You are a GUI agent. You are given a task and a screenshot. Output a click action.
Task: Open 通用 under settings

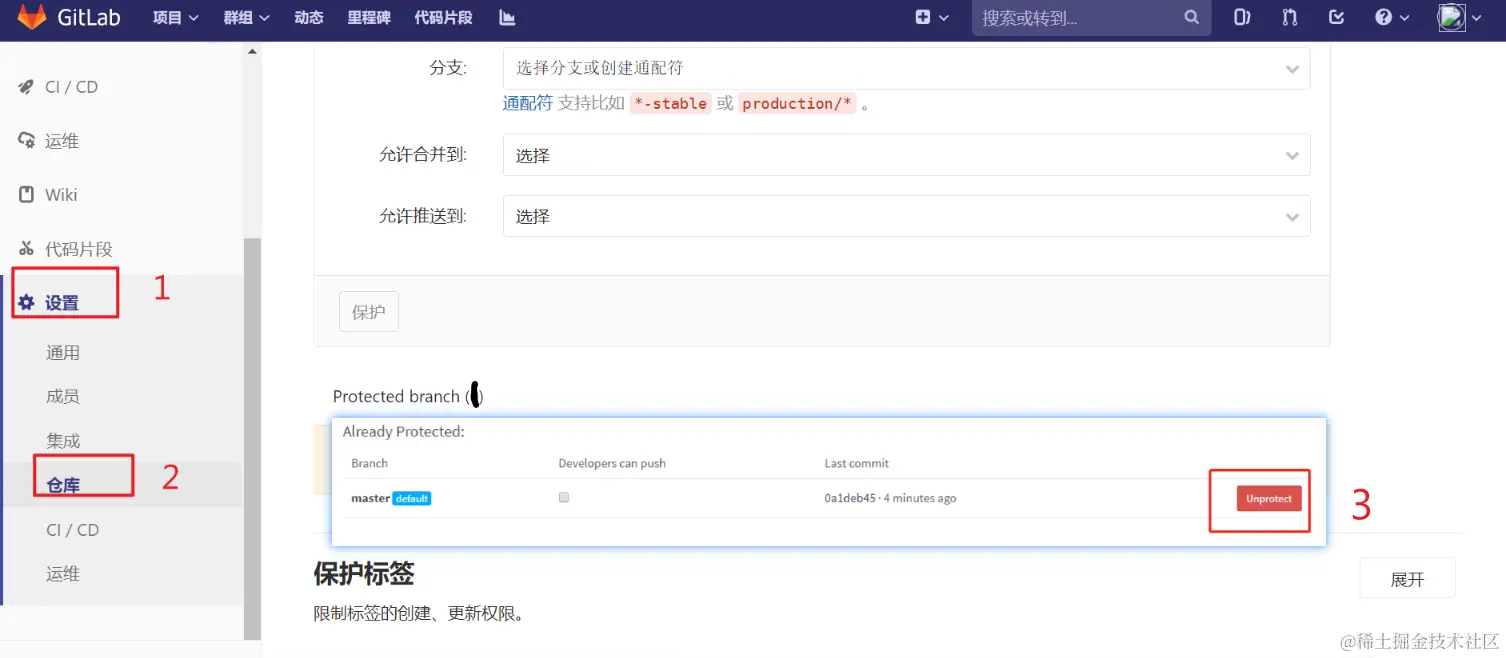pos(63,352)
